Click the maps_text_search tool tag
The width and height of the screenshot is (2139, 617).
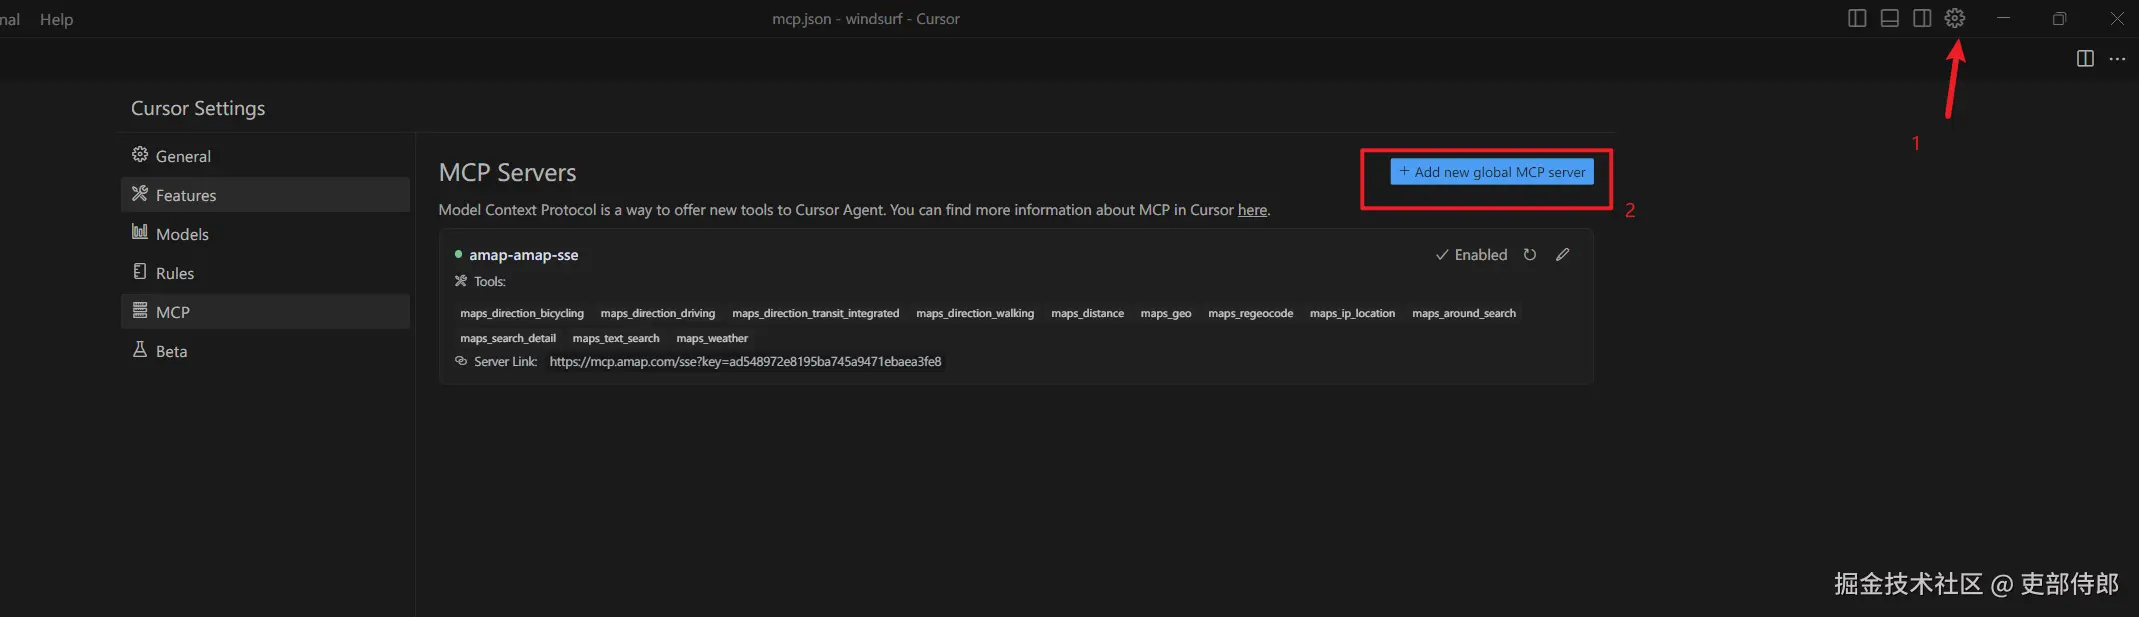616,338
